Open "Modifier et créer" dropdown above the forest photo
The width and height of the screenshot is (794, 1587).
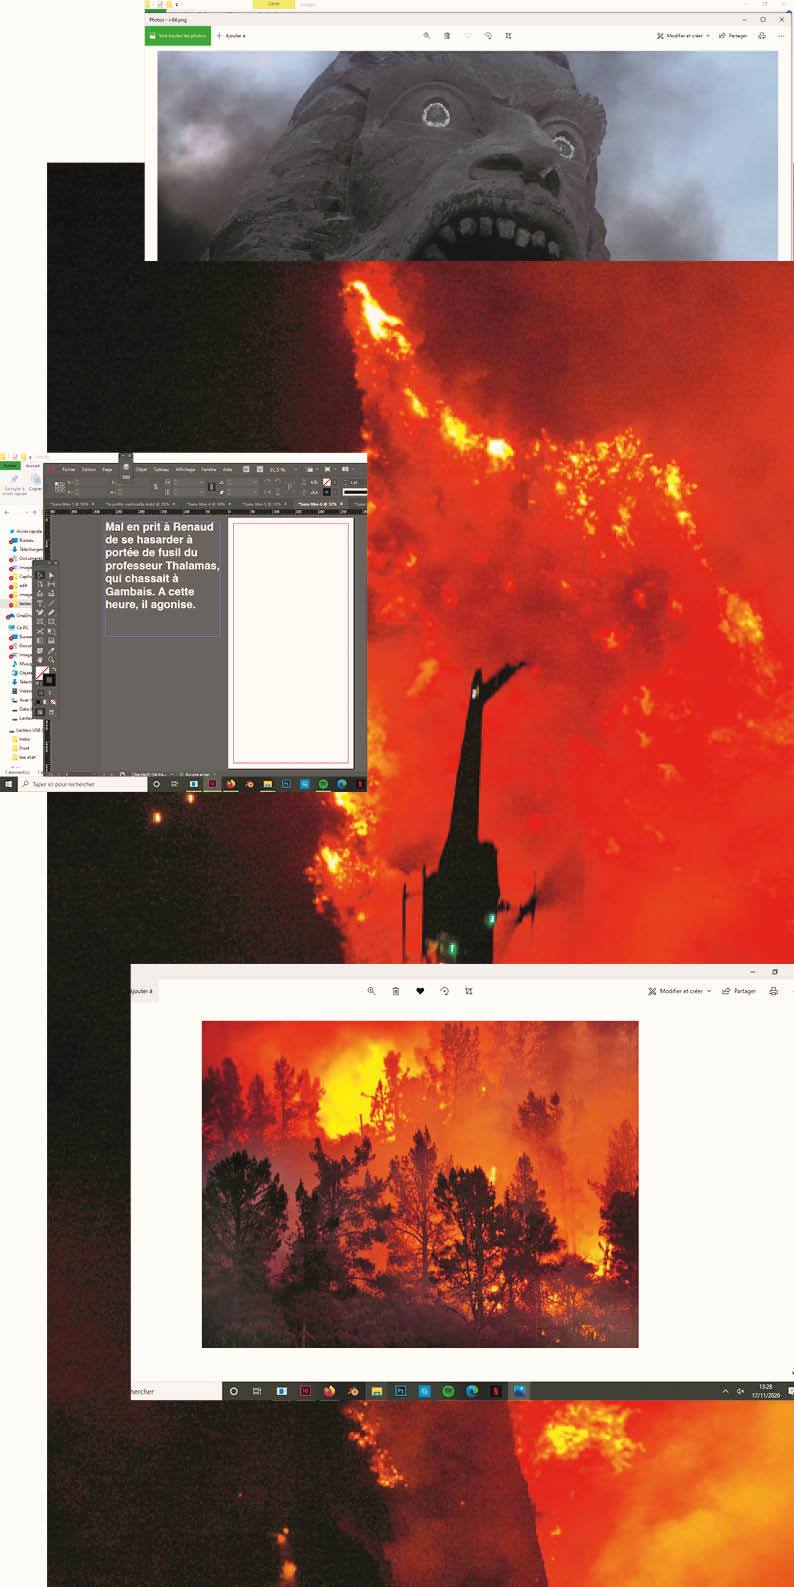[679, 991]
